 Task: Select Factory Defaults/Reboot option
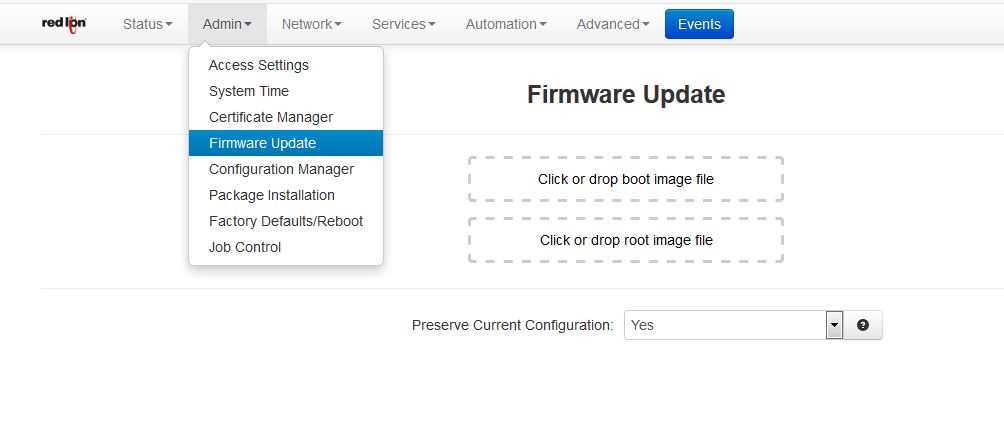(286, 222)
